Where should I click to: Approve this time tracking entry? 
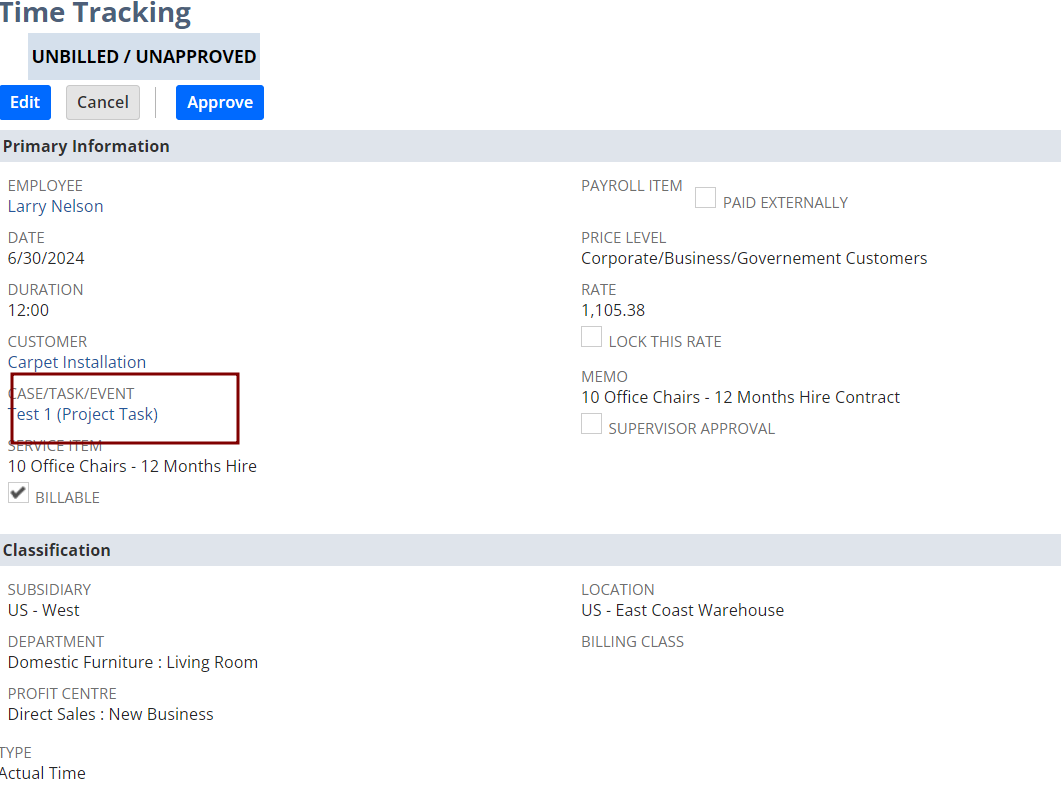[219, 102]
